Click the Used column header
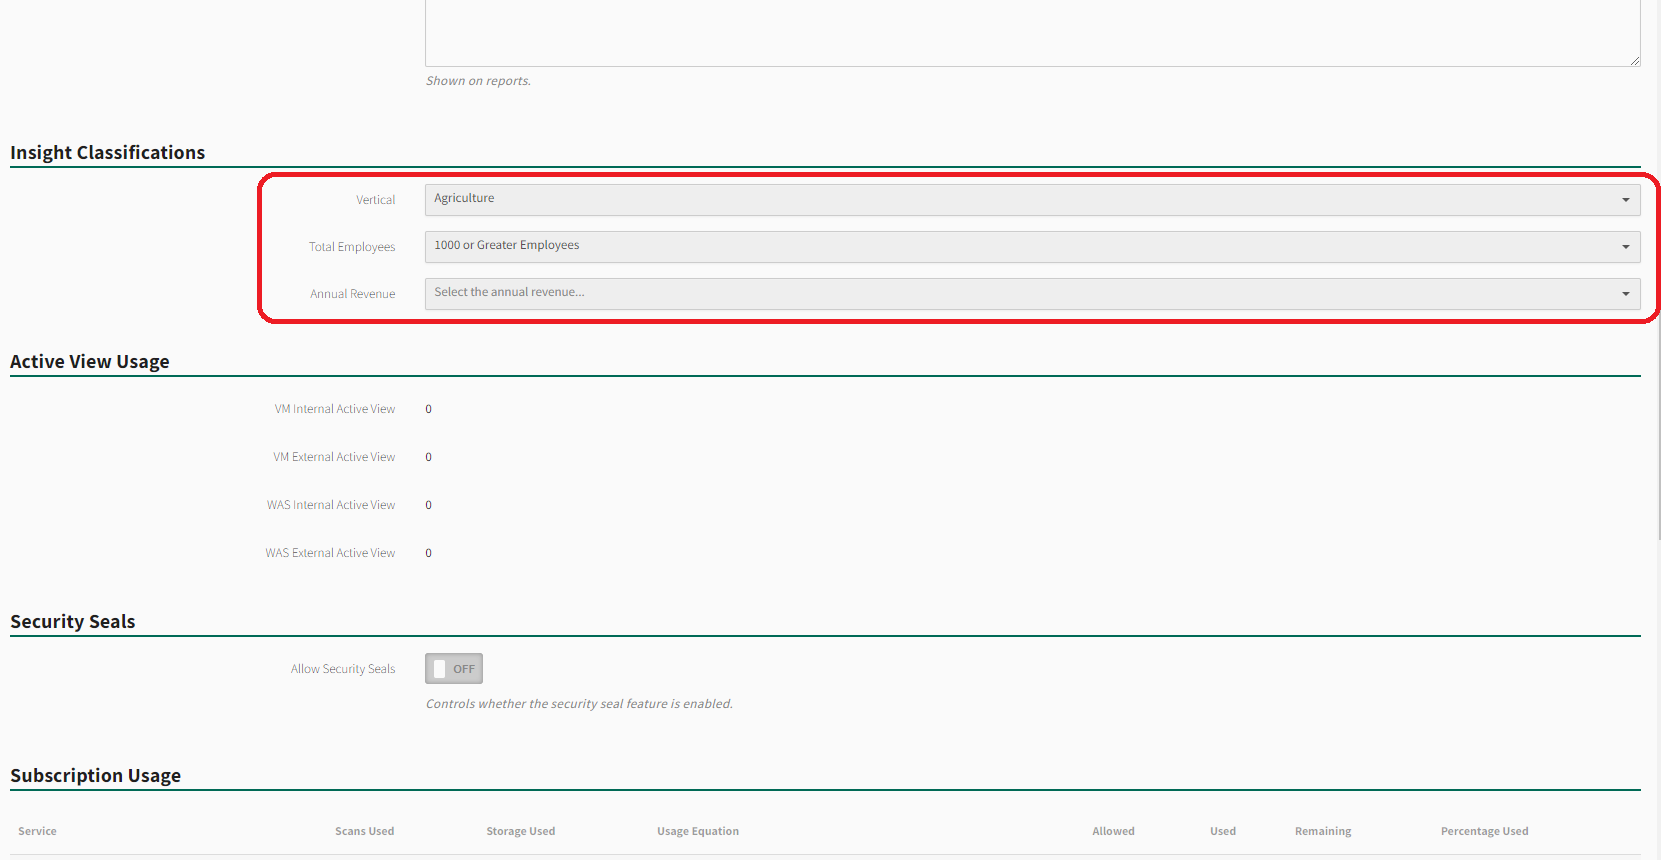1661x860 pixels. click(x=1222, y=831)
